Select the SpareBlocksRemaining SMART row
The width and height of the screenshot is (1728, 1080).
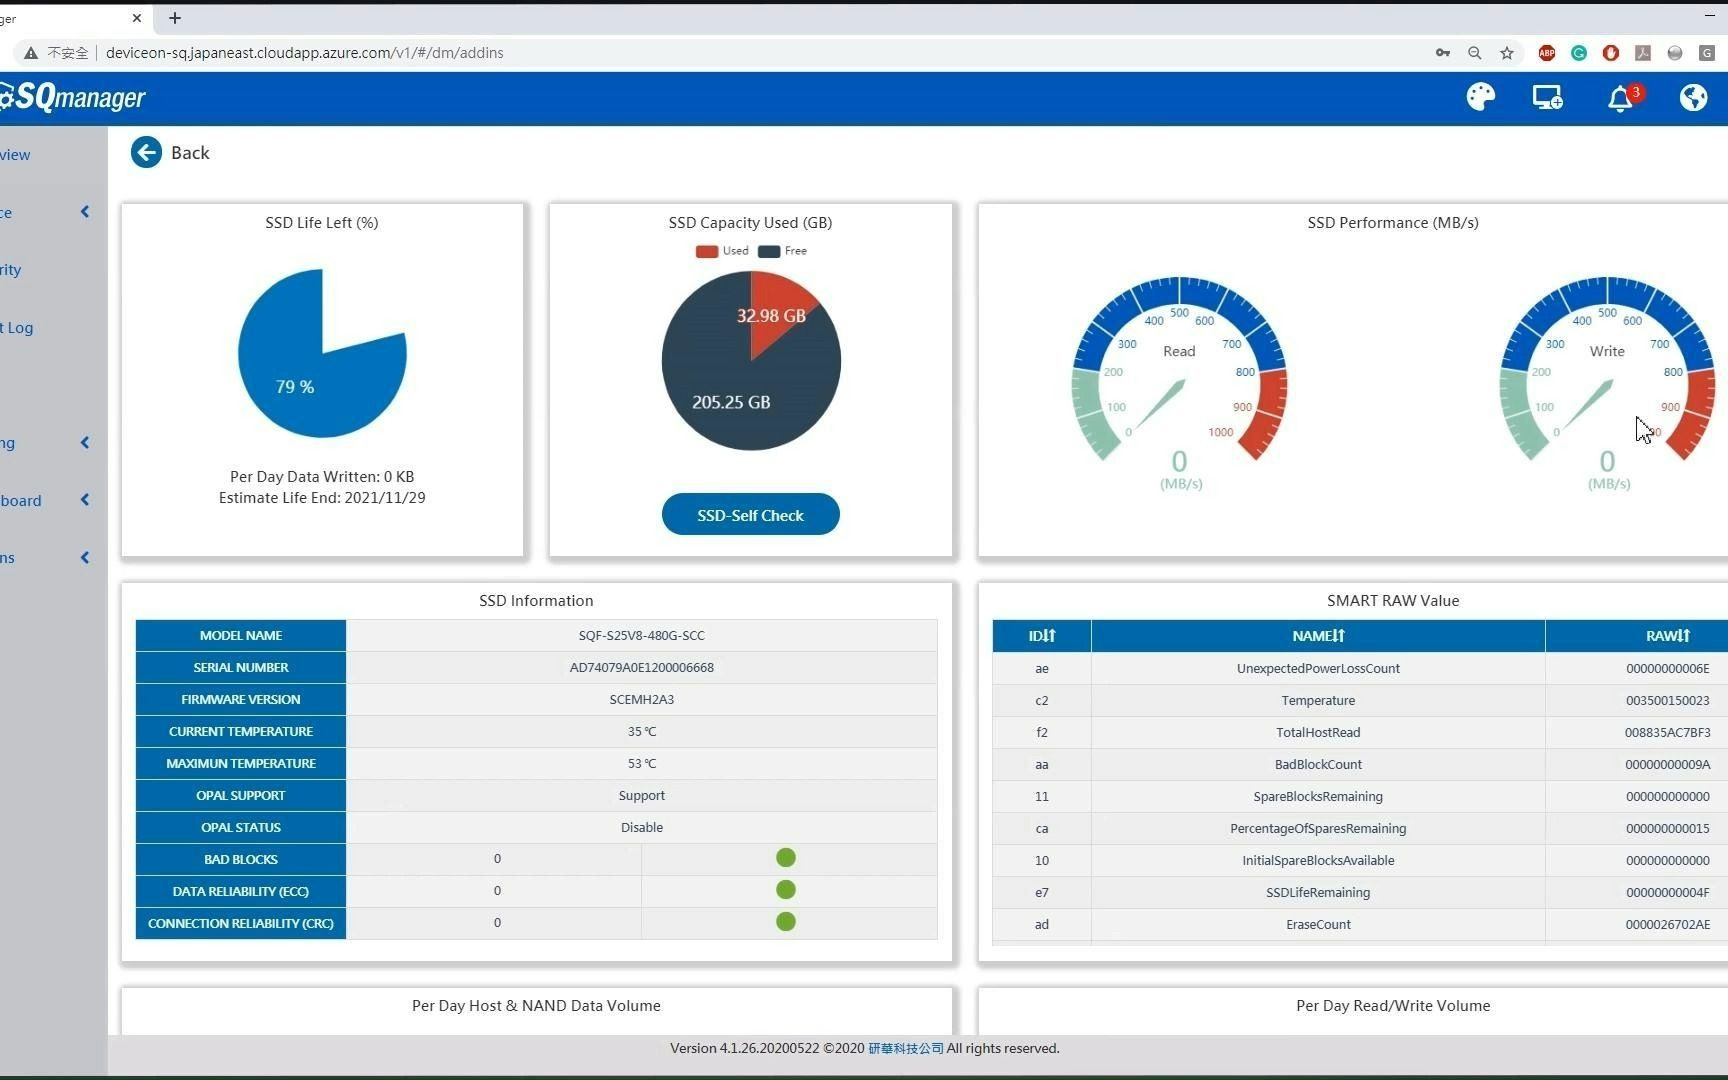tap(1360, 796)
